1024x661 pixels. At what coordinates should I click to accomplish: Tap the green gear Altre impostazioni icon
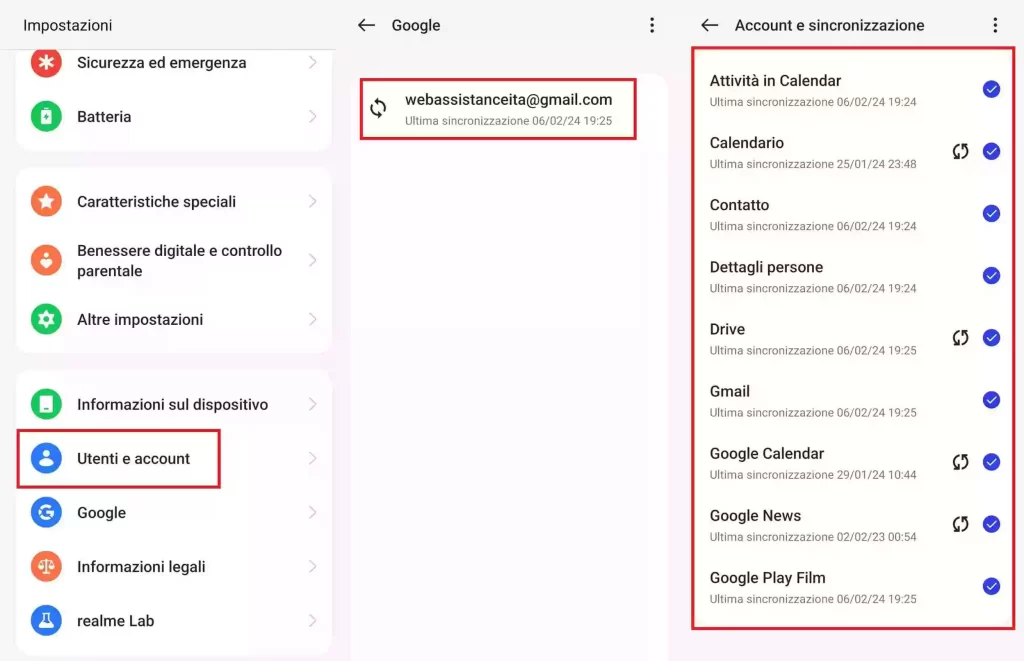tap(46, 319)
